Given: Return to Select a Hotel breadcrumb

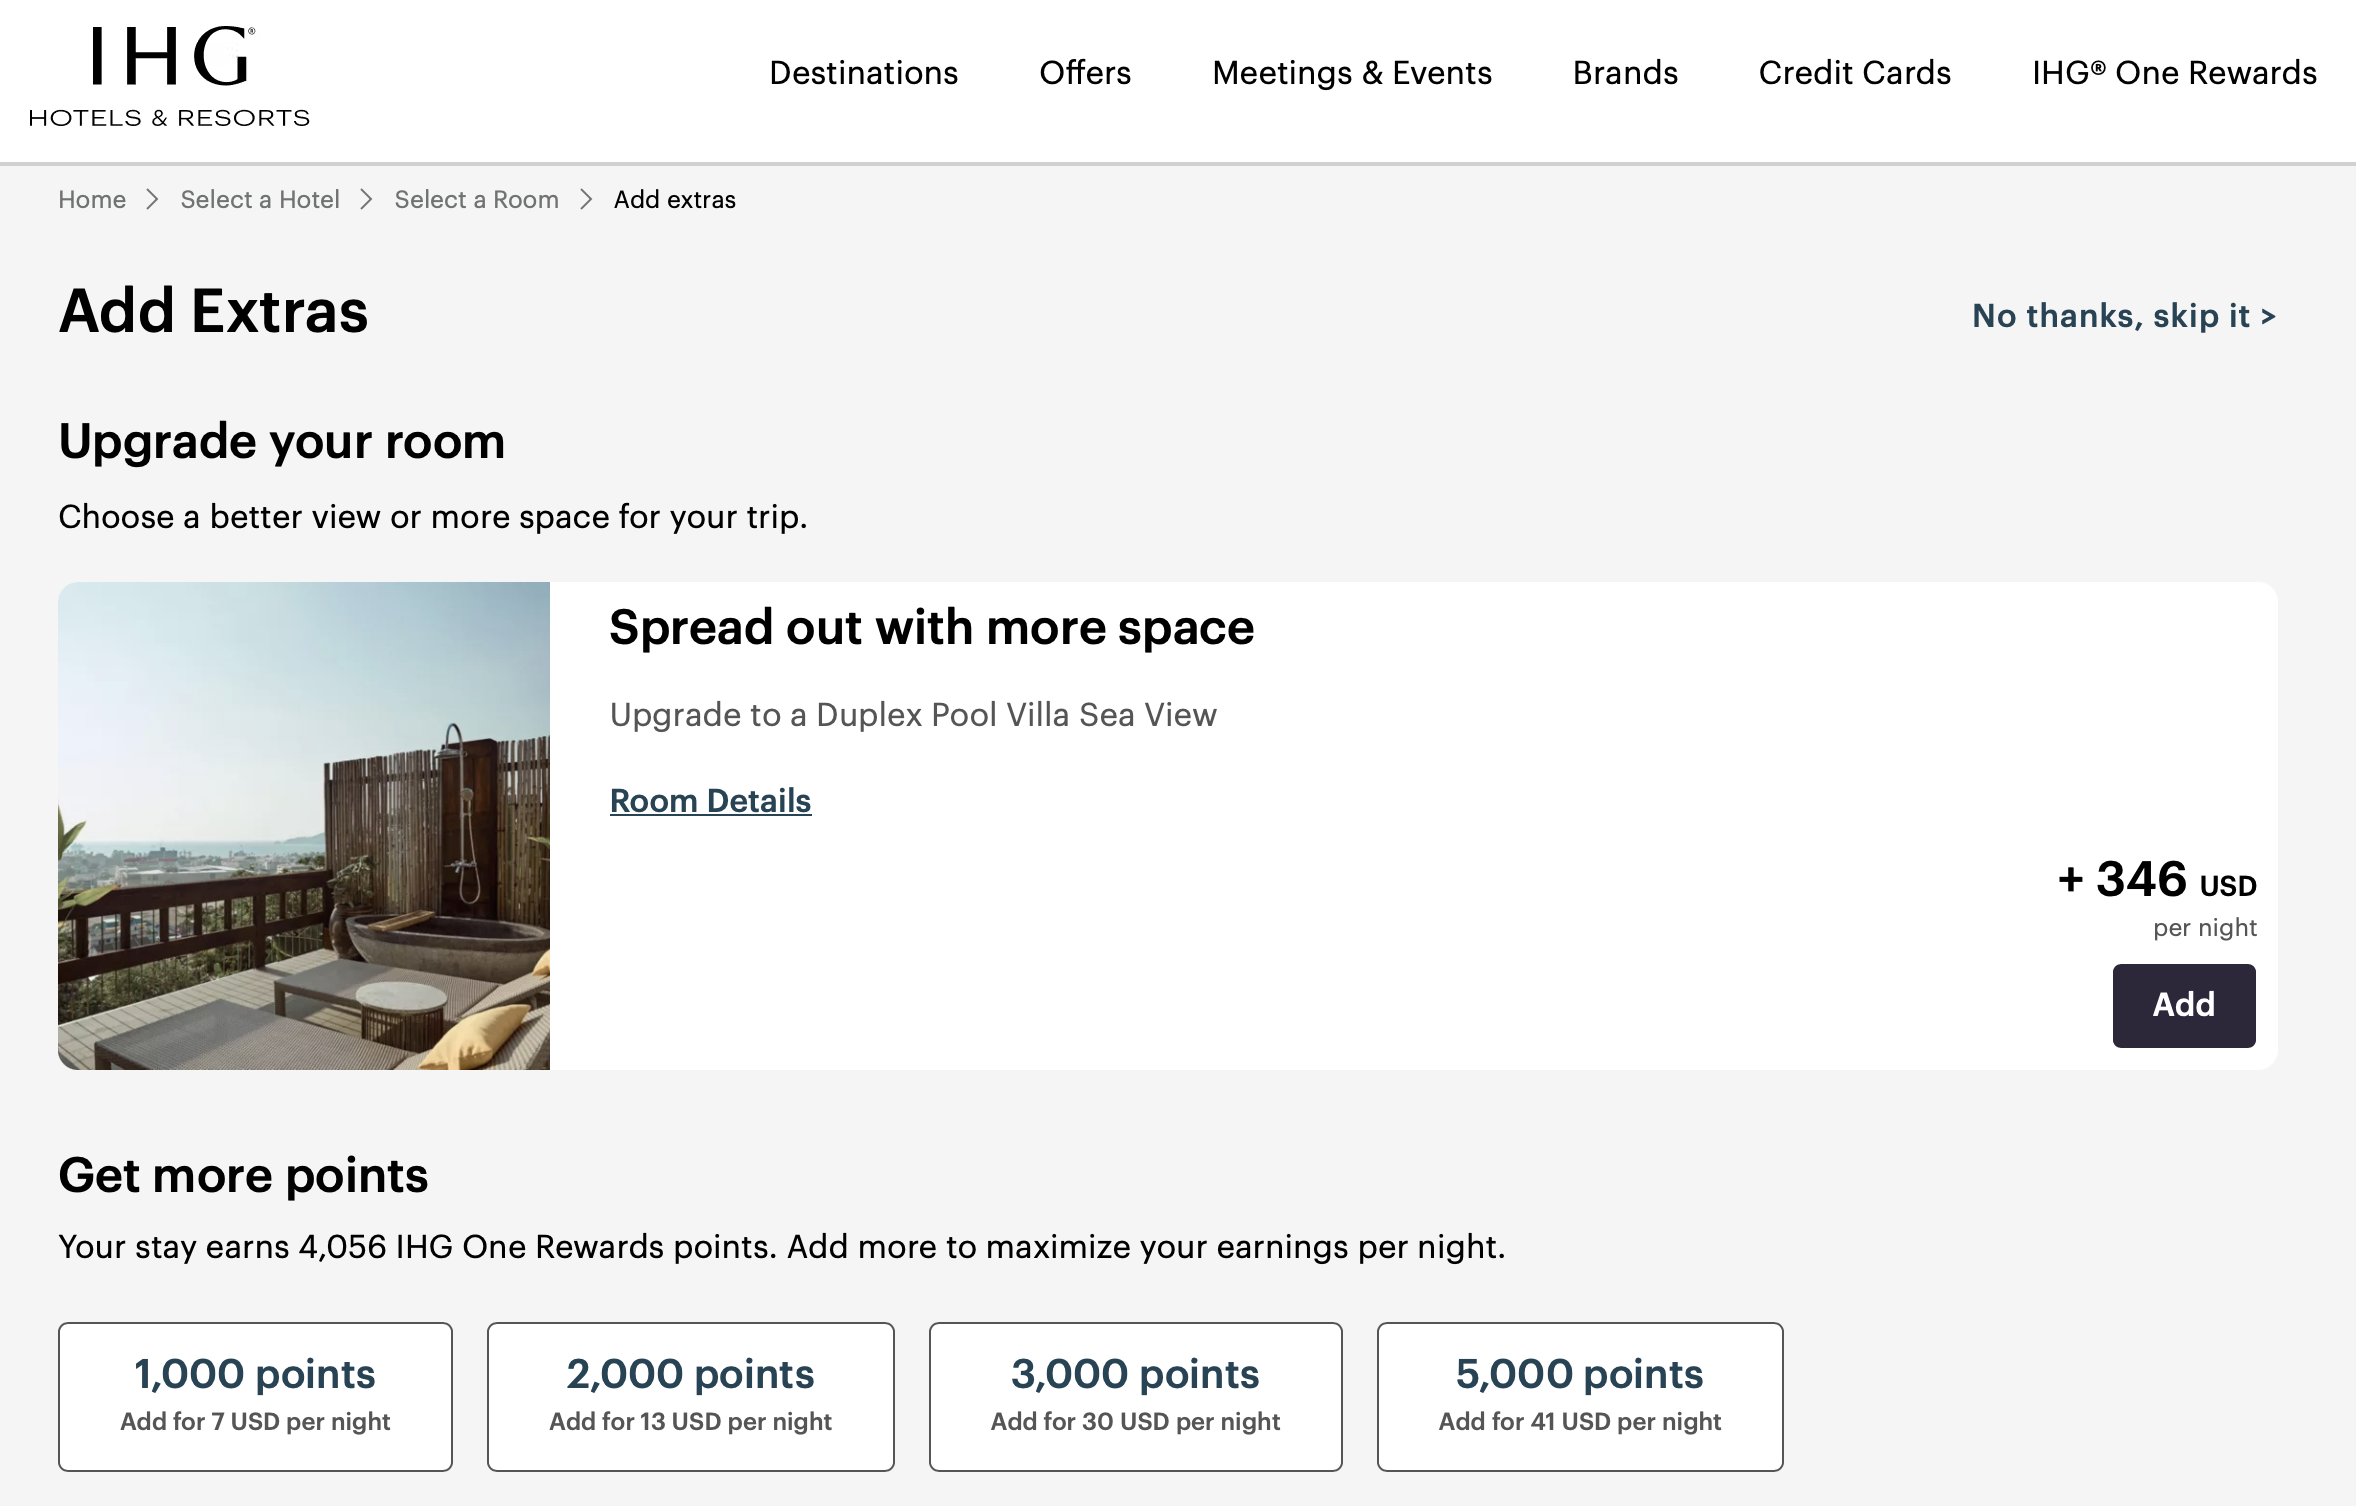Looking at the screenshot, I should click(x=260, y=200).
